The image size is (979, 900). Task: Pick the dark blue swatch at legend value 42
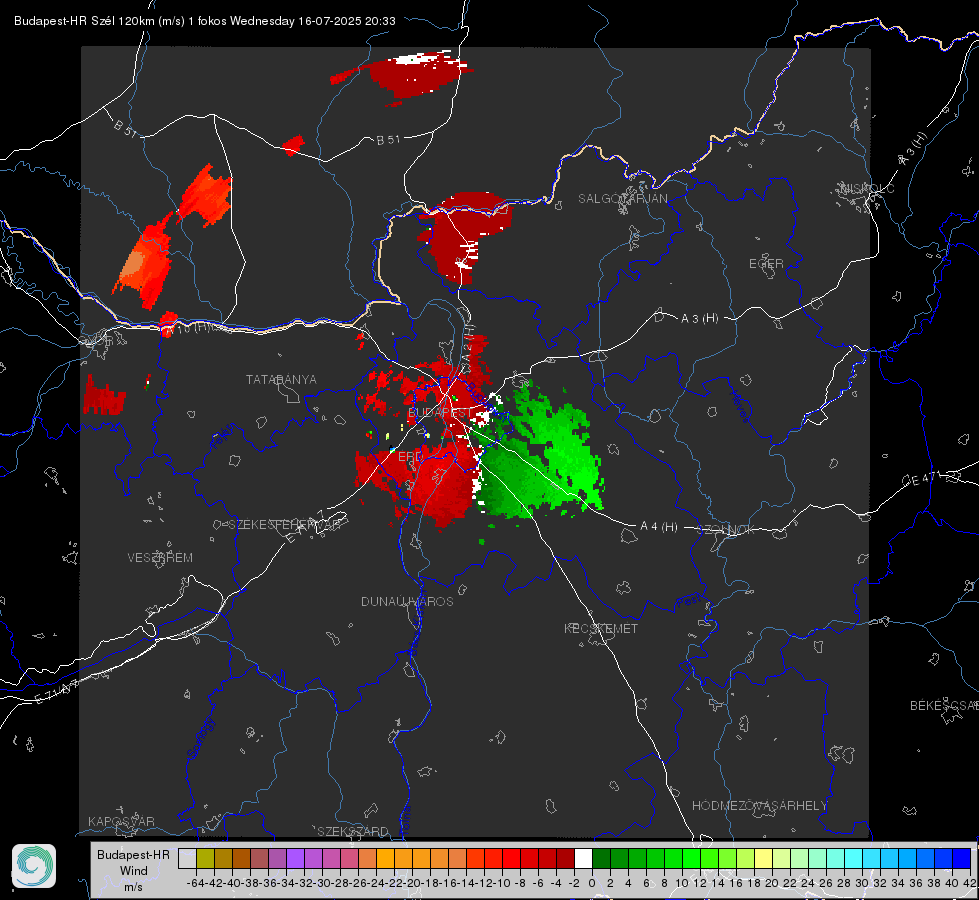[962, 859]
